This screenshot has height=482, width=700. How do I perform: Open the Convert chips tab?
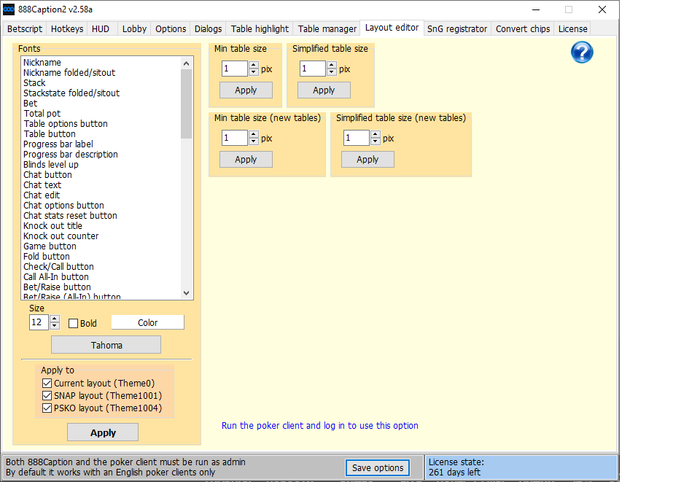(522, 29)
